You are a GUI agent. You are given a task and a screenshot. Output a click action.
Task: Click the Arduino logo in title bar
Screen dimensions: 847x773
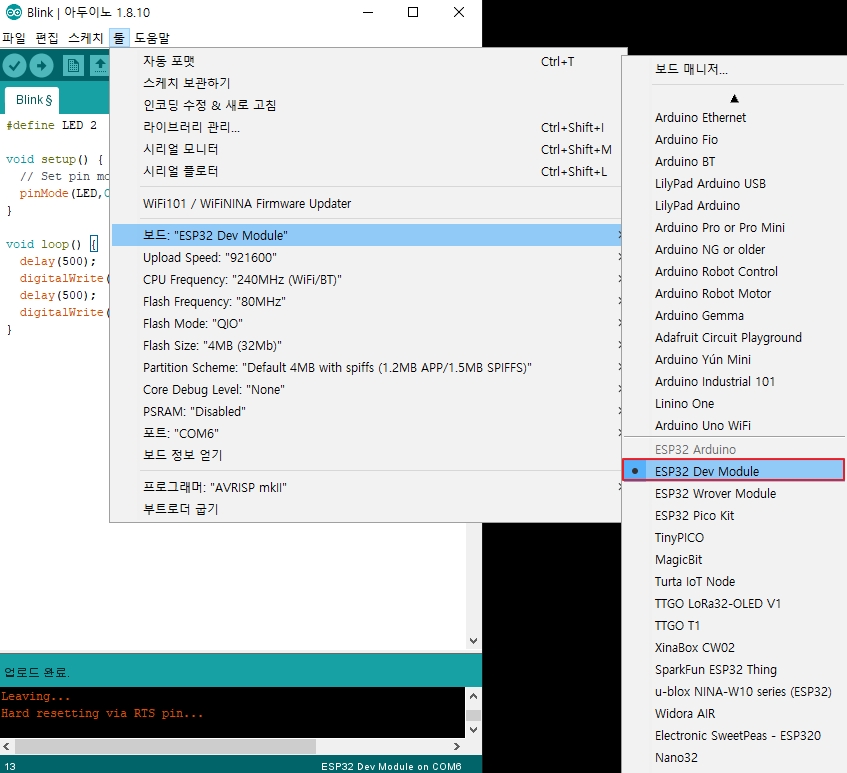coord(14,12)
